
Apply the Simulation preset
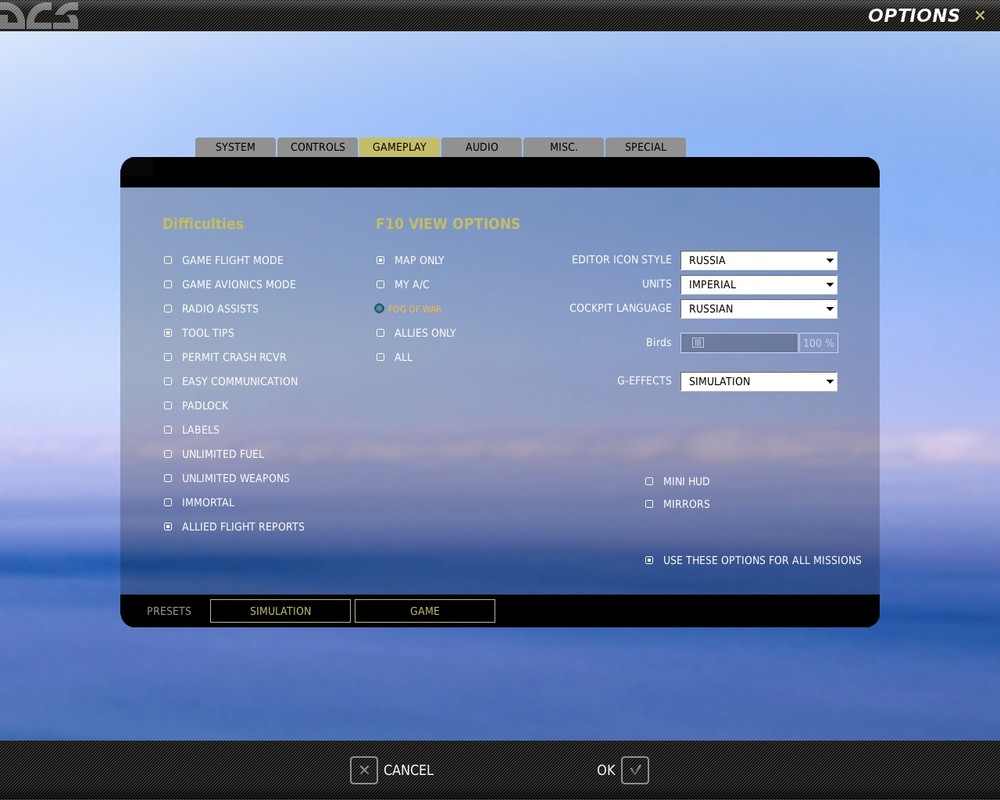(280, 611)
